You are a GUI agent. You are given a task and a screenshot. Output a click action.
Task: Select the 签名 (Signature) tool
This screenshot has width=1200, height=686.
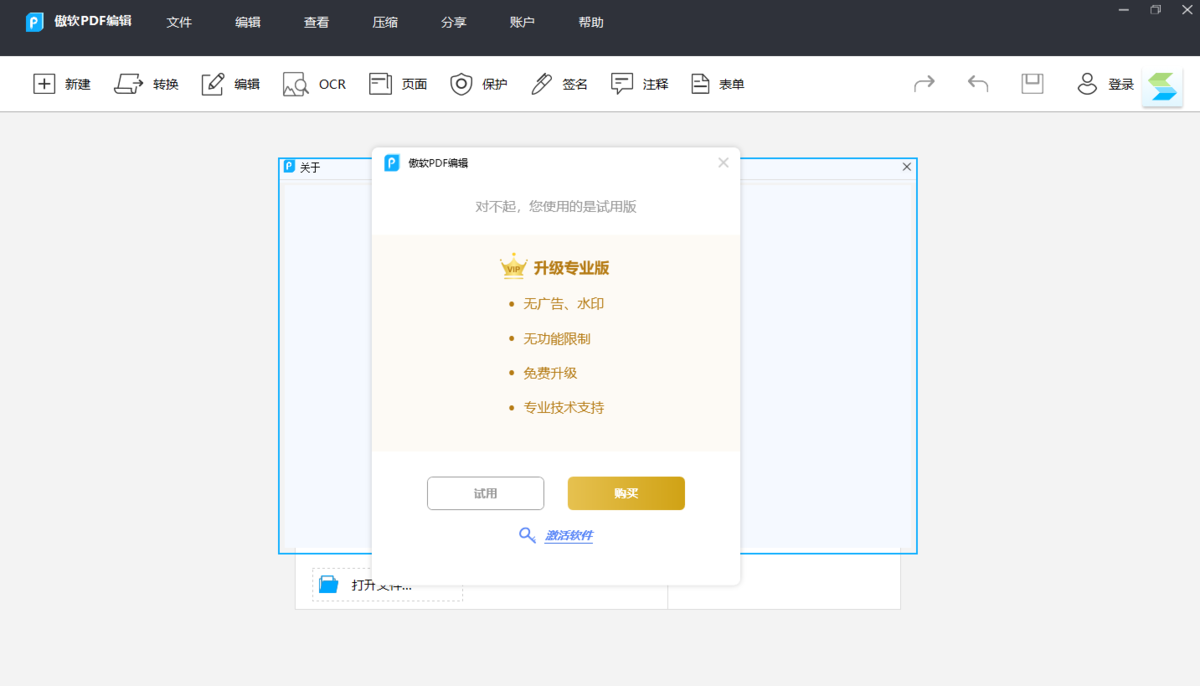(557, 83)
